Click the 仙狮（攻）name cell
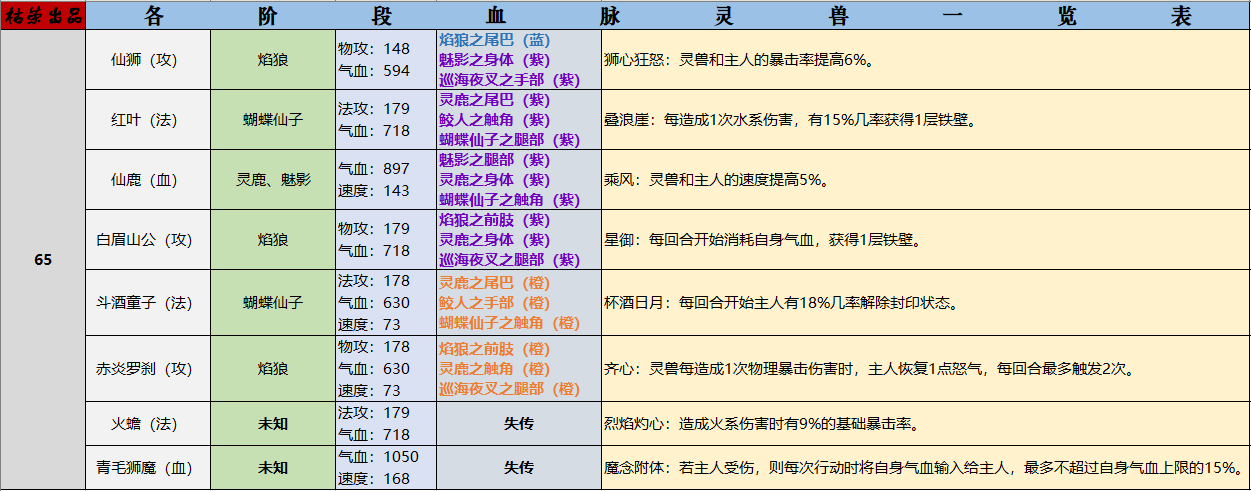 point(148,60)
